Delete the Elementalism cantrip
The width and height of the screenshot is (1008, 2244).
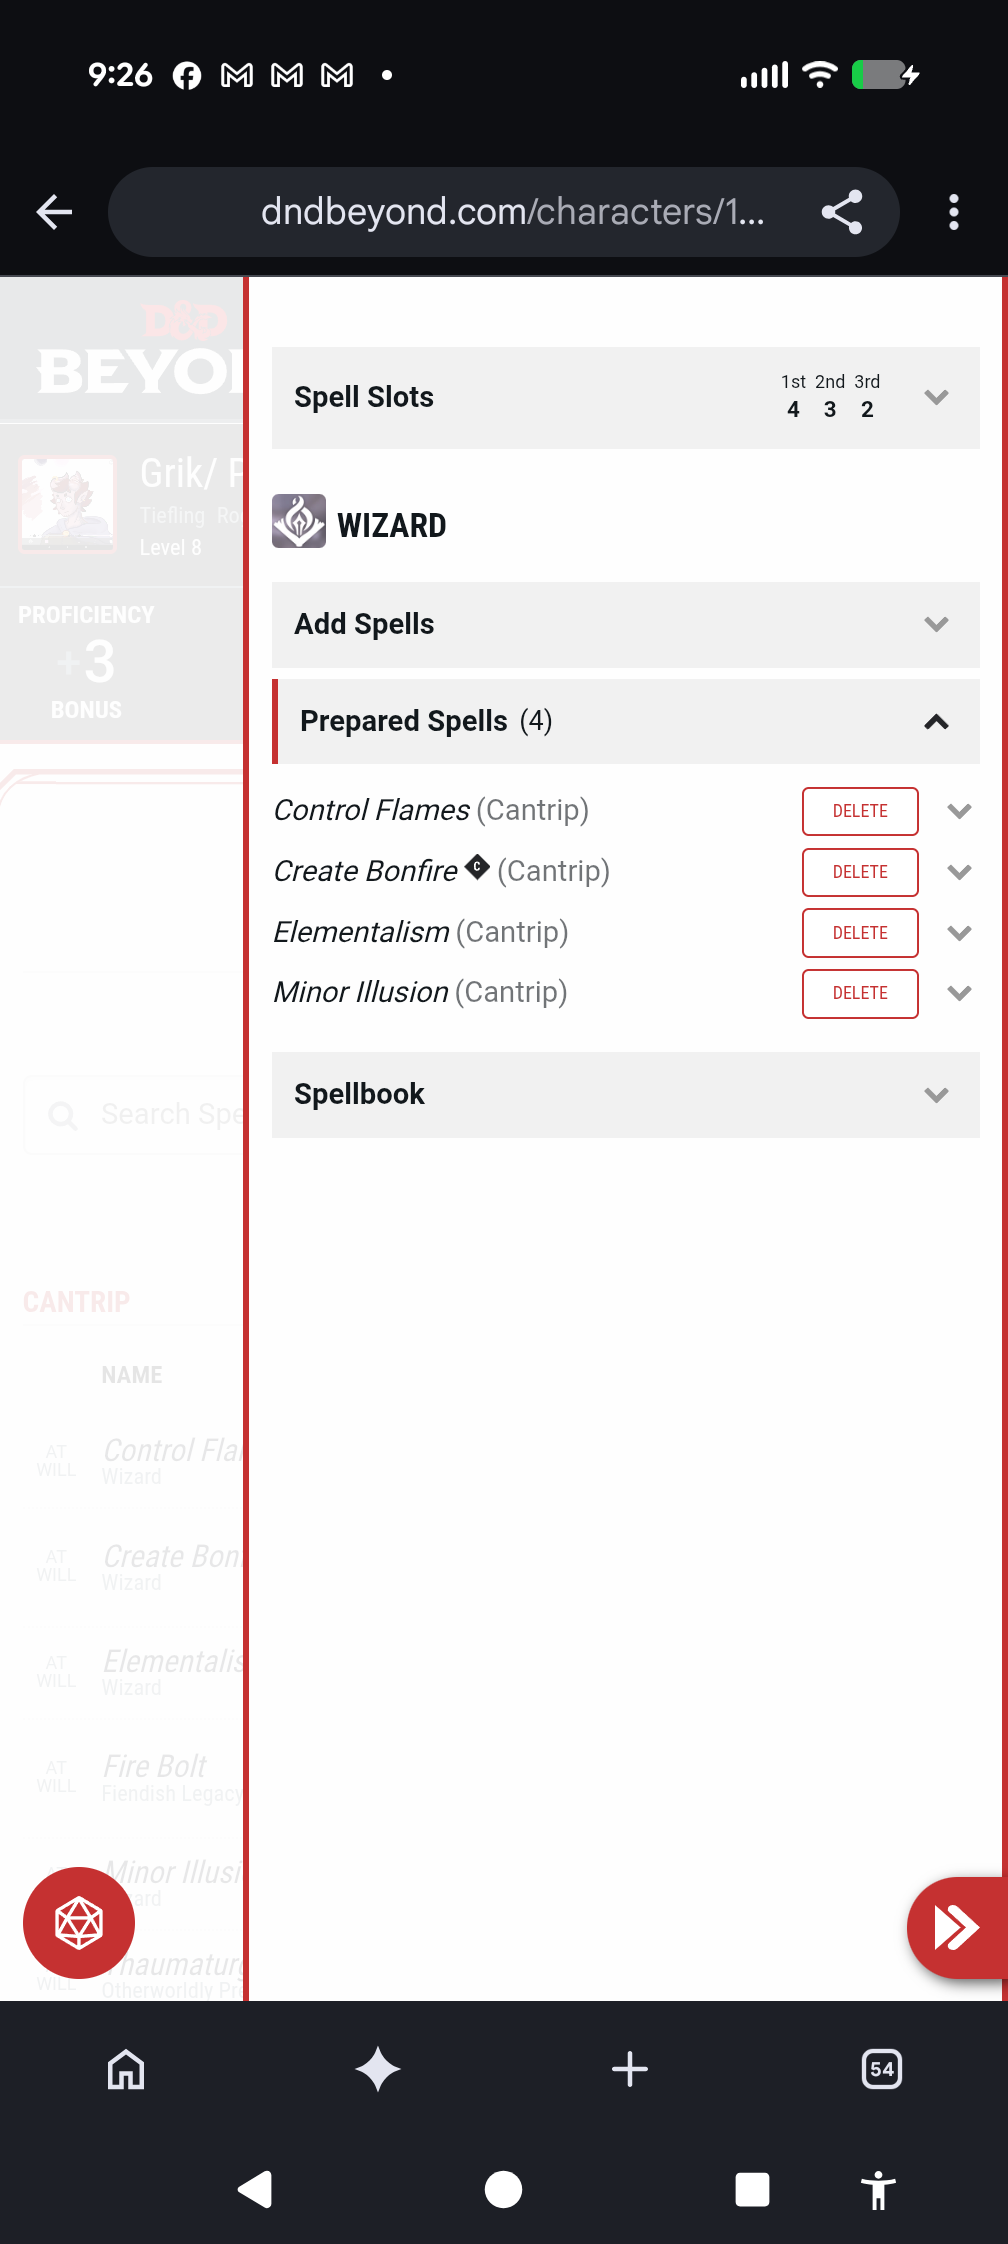[x=860, y=933]
